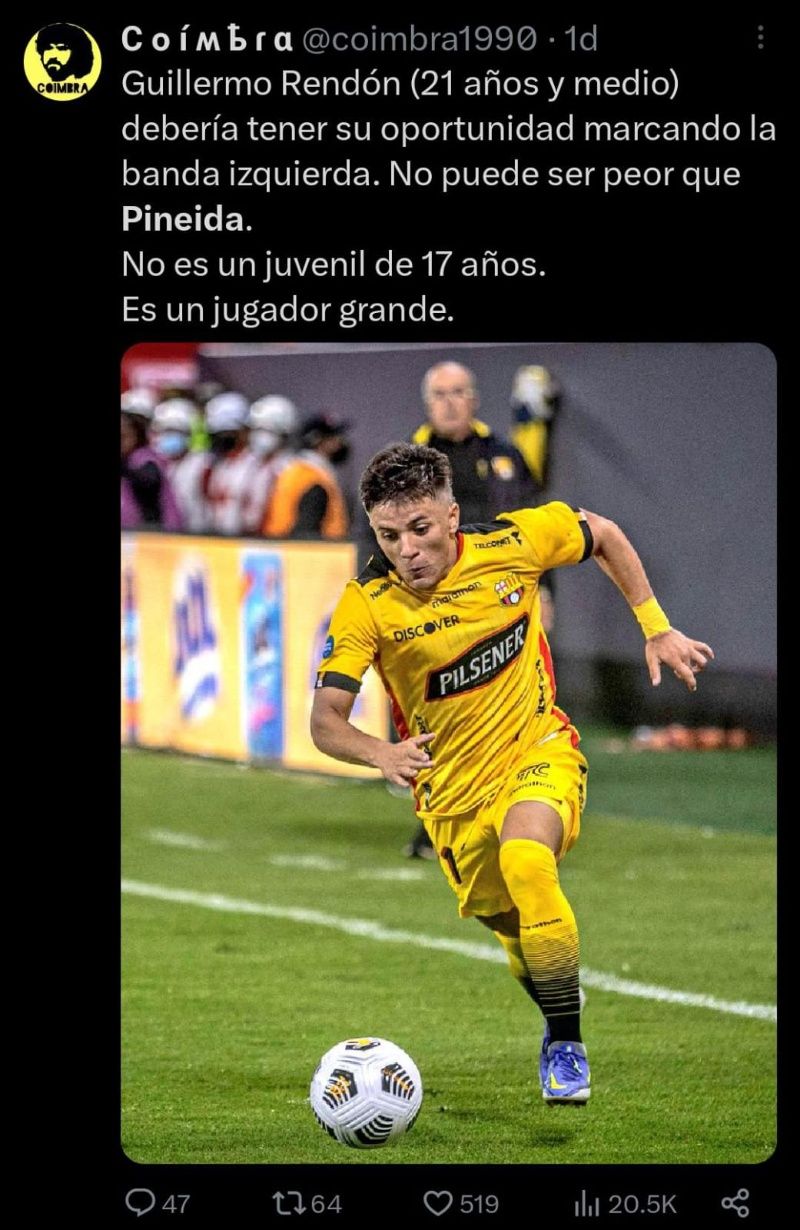Open the attached footballer photo
This screenshot has width=800, height=1230.
[449, 753]
